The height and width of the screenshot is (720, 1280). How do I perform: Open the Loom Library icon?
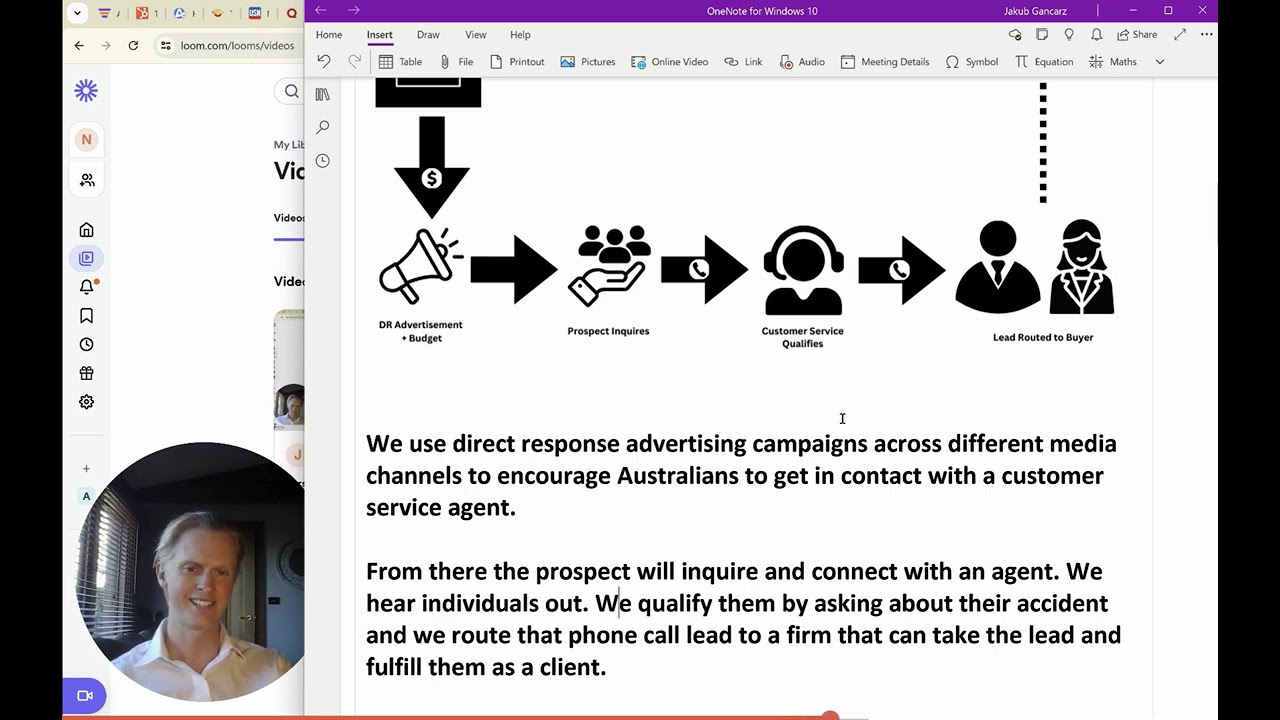86,258
